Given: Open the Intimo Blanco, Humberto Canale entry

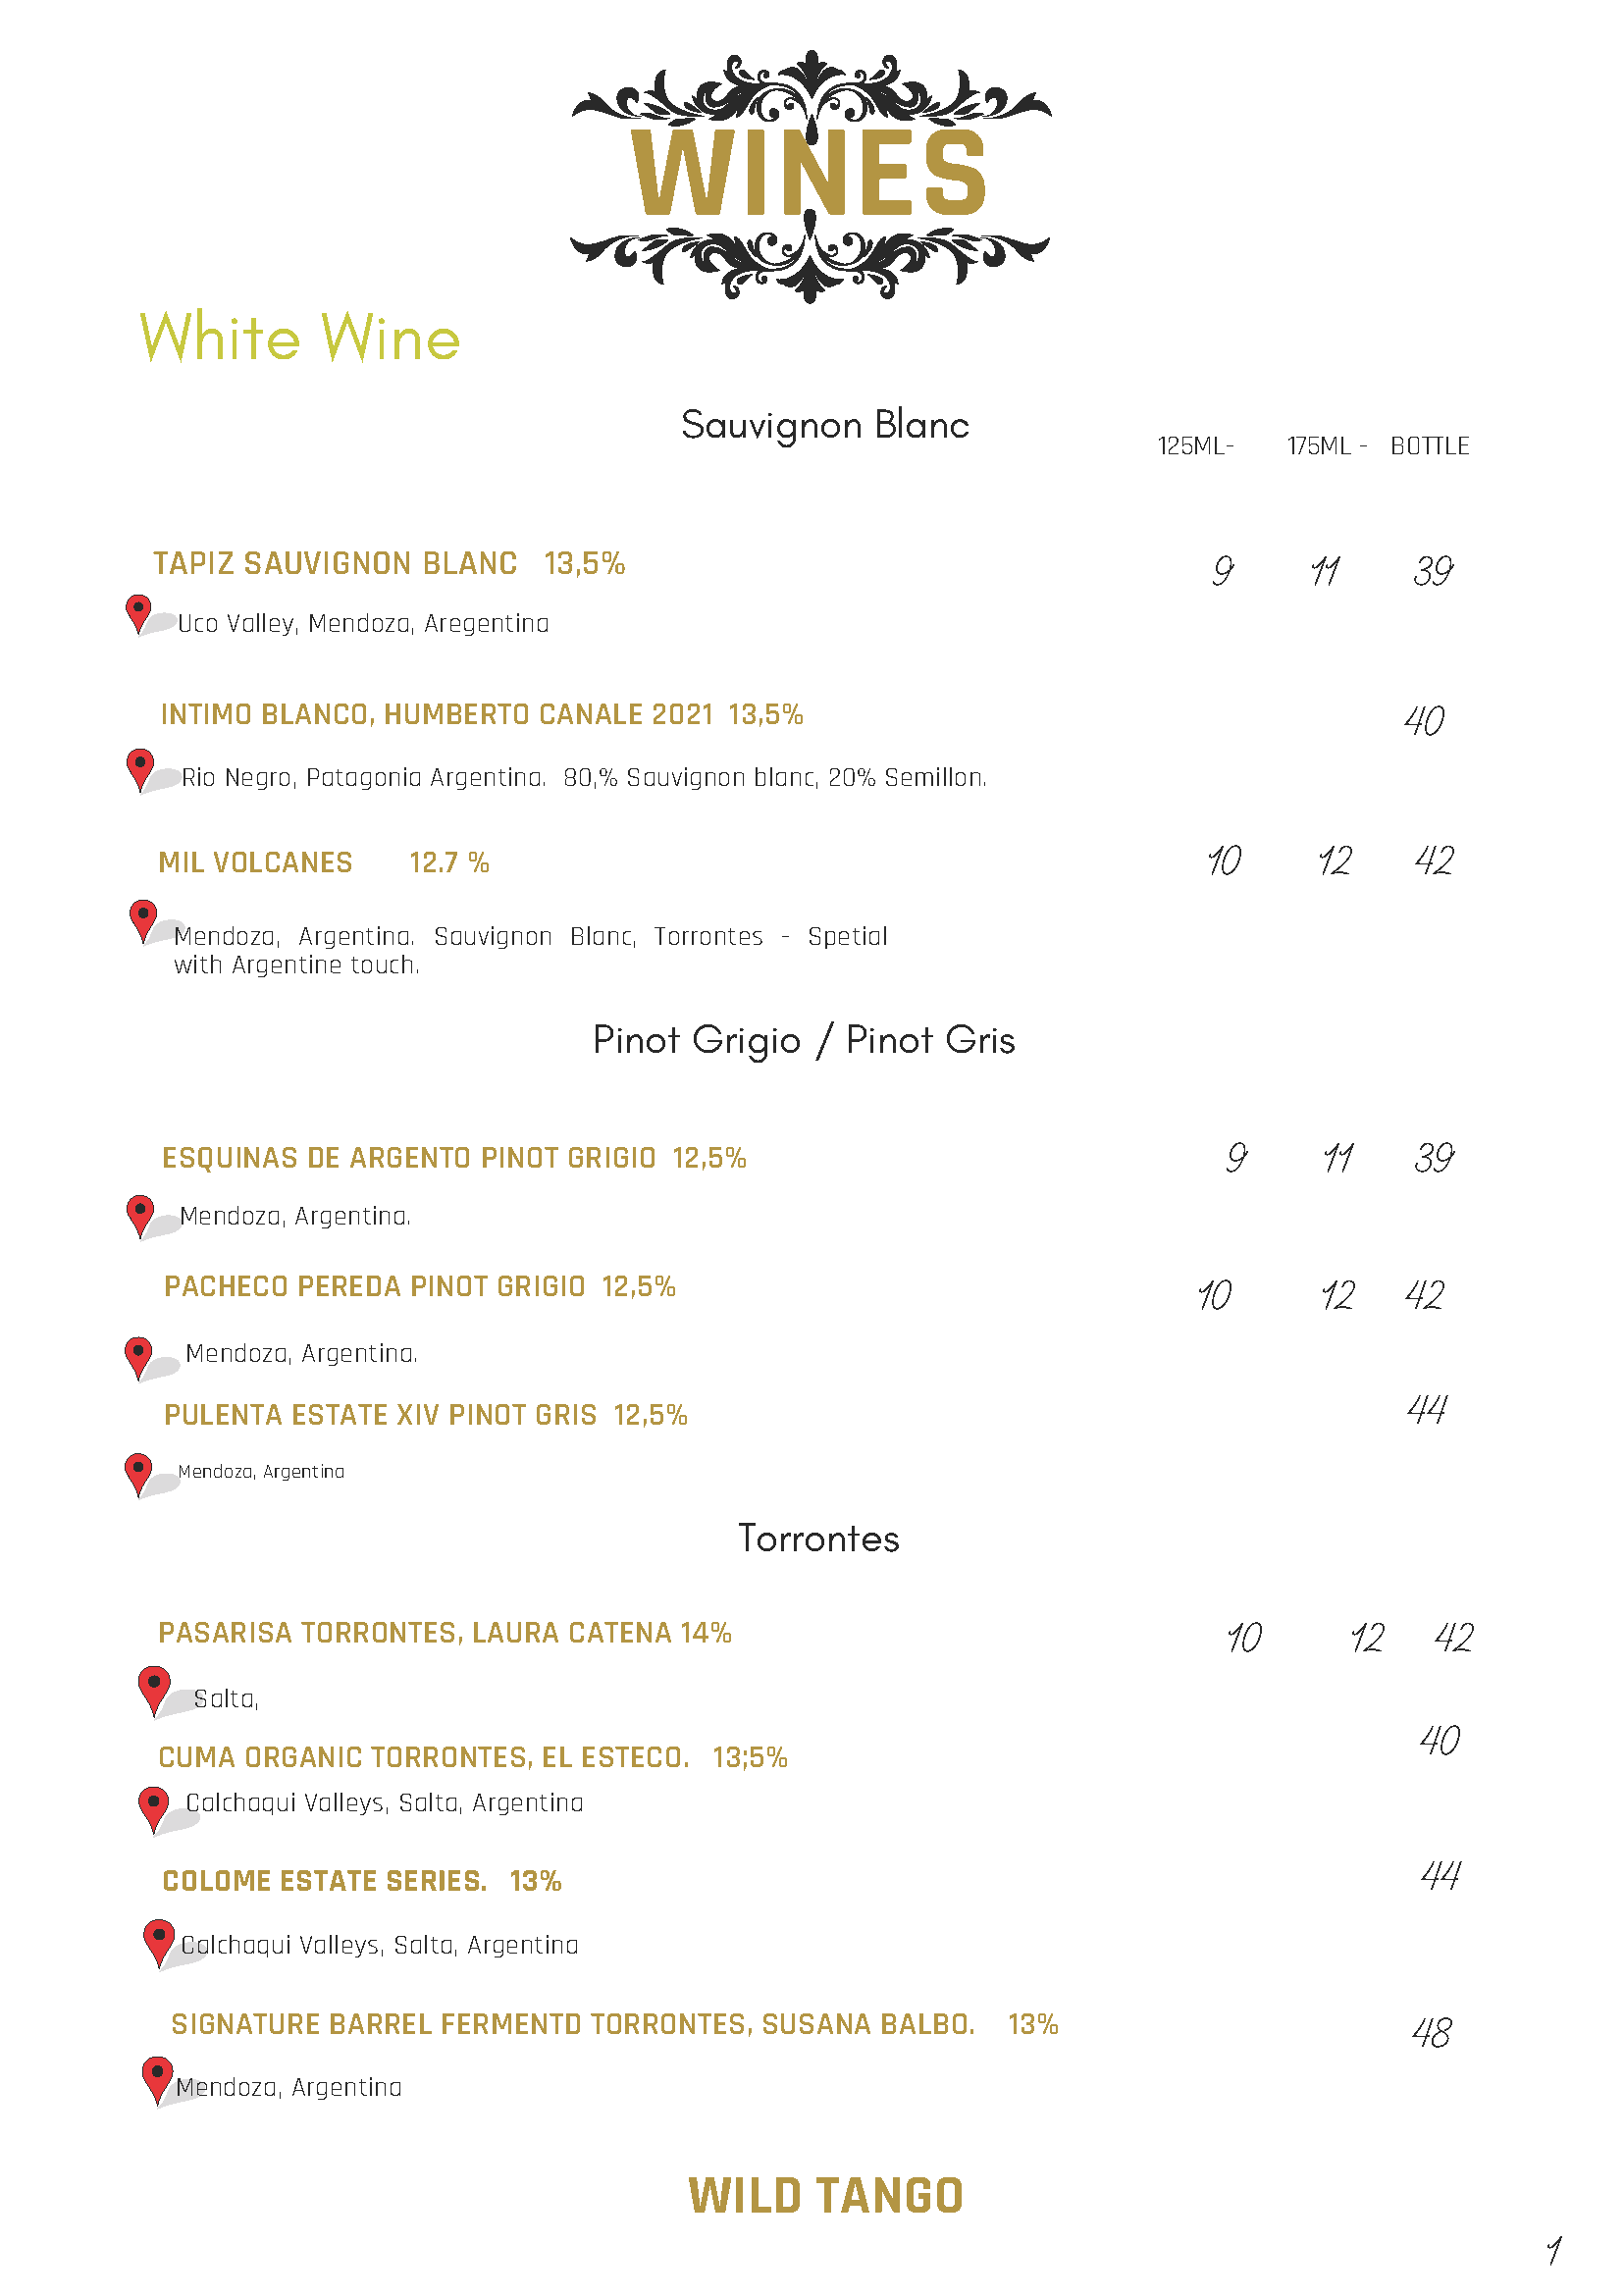Looking at the screenshot, I should [481, 715].
